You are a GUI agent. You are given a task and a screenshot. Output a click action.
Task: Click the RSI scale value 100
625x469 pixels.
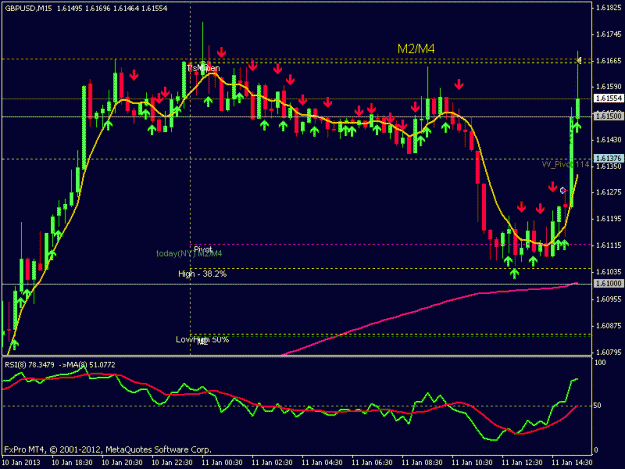coord(600,363)
